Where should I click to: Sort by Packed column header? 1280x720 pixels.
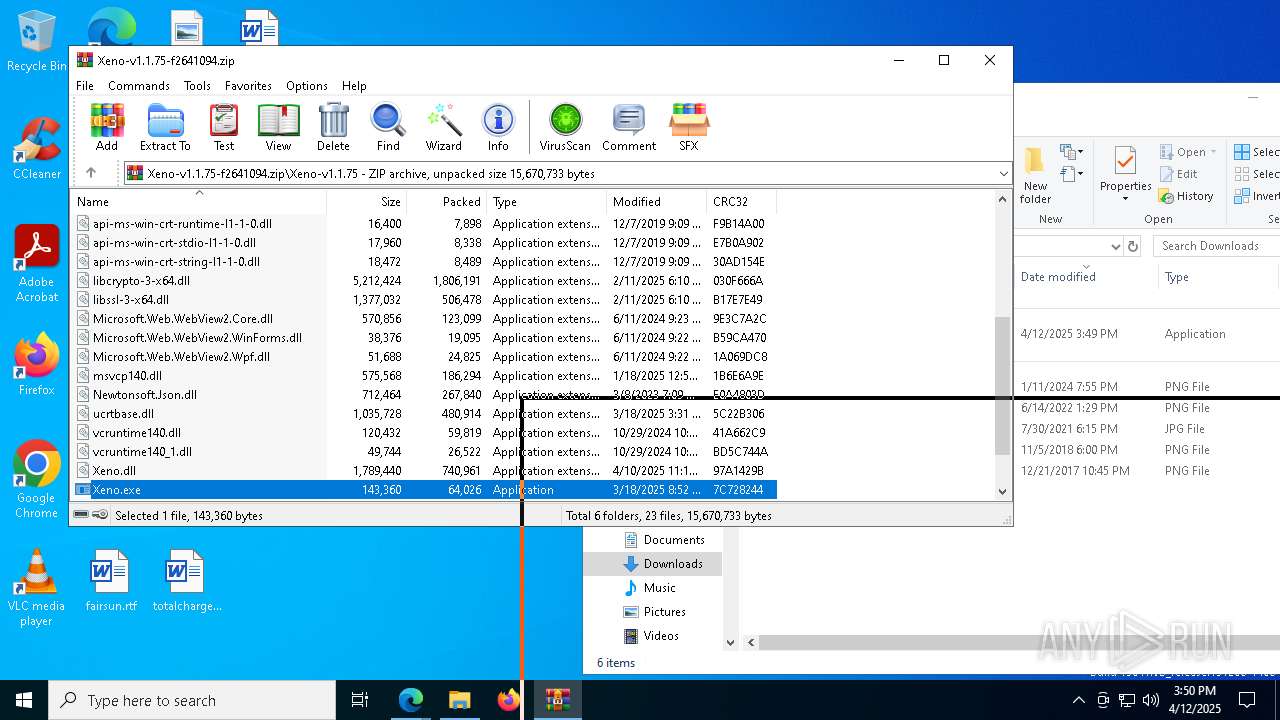pos(446,201)
